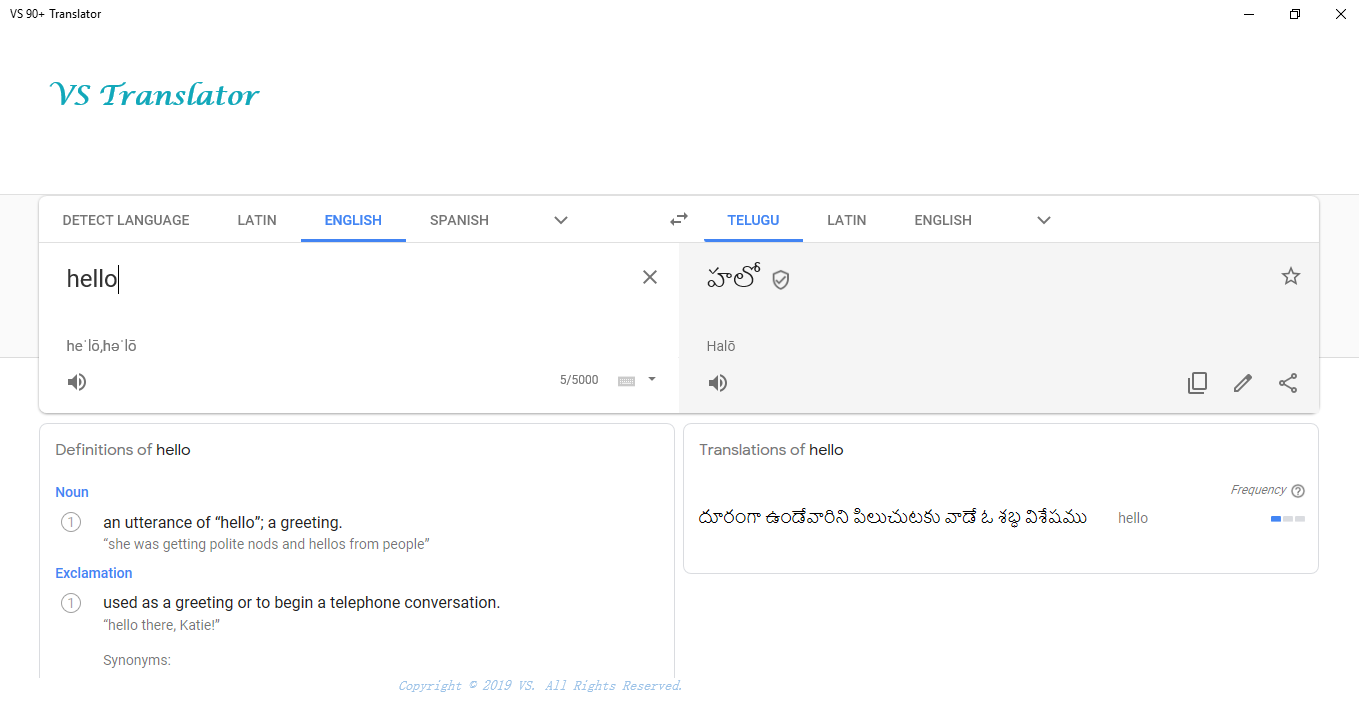Restore down the application window
Image resolution: width=1361 pixels, height=714 pixels.
[x=1295, y=14]
